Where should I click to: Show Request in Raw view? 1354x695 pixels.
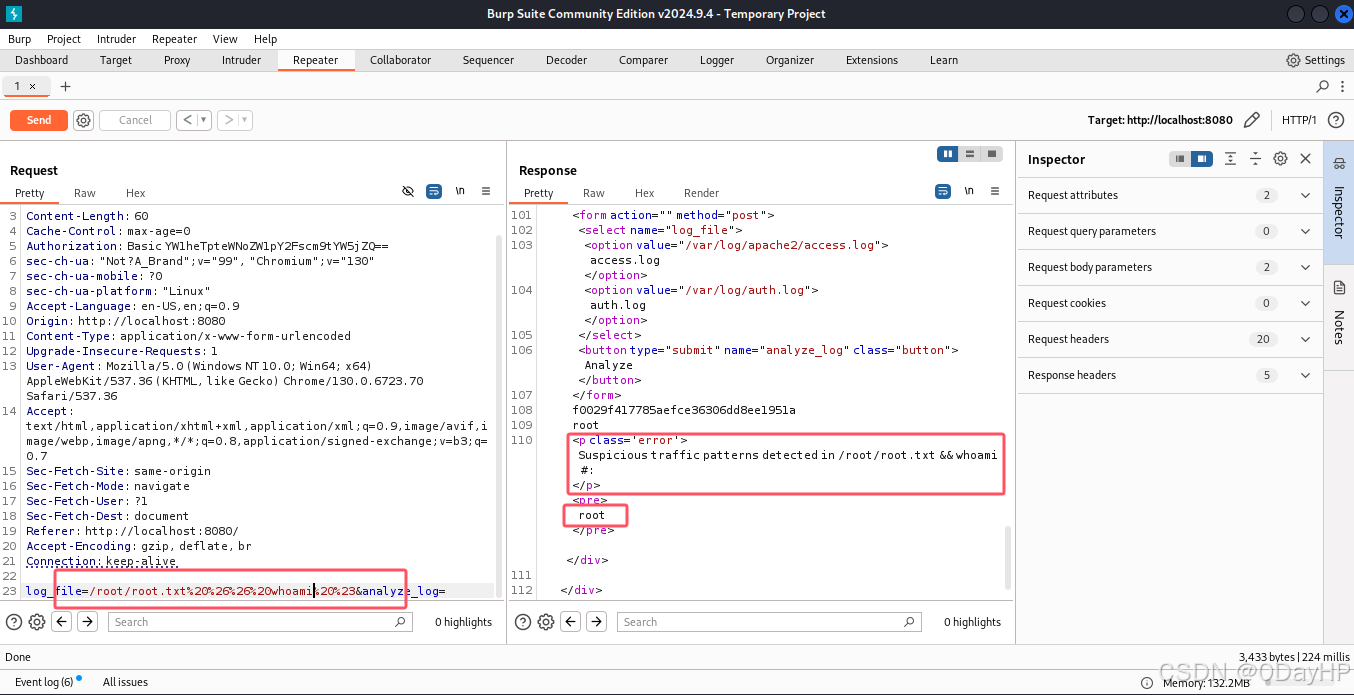click(x=85, y=193)
